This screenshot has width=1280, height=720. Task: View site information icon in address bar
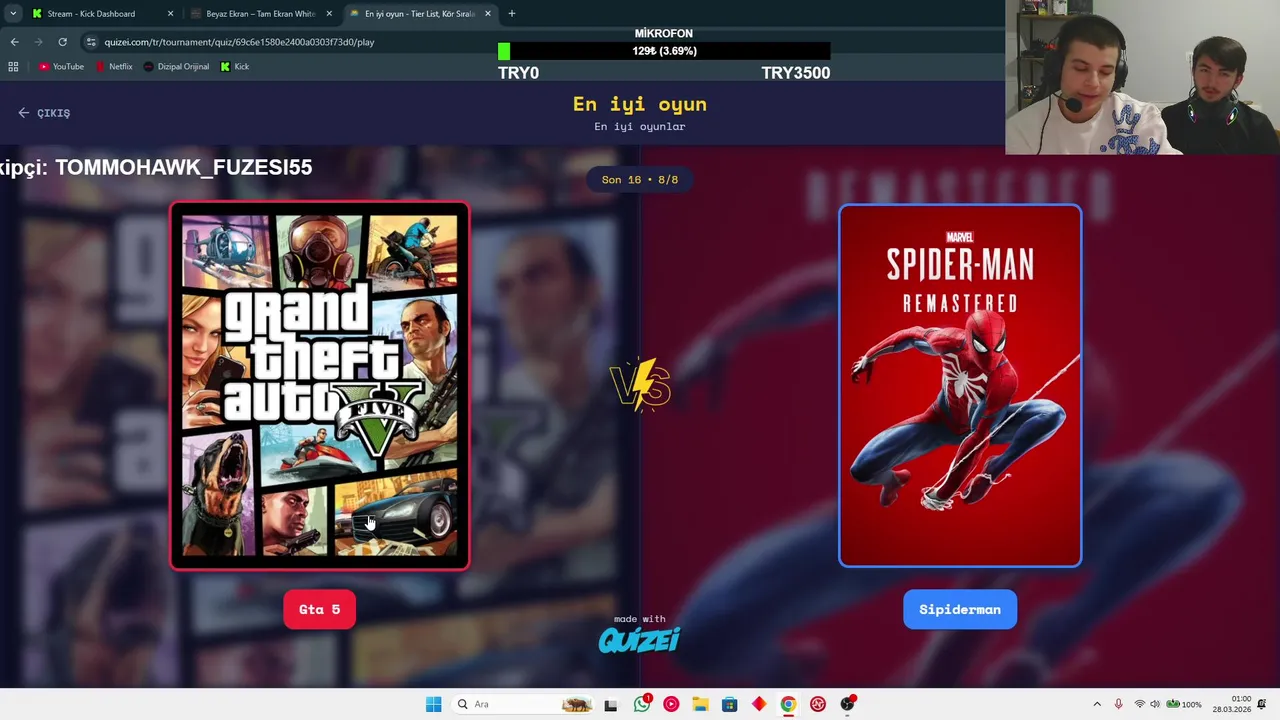(91, 42)
